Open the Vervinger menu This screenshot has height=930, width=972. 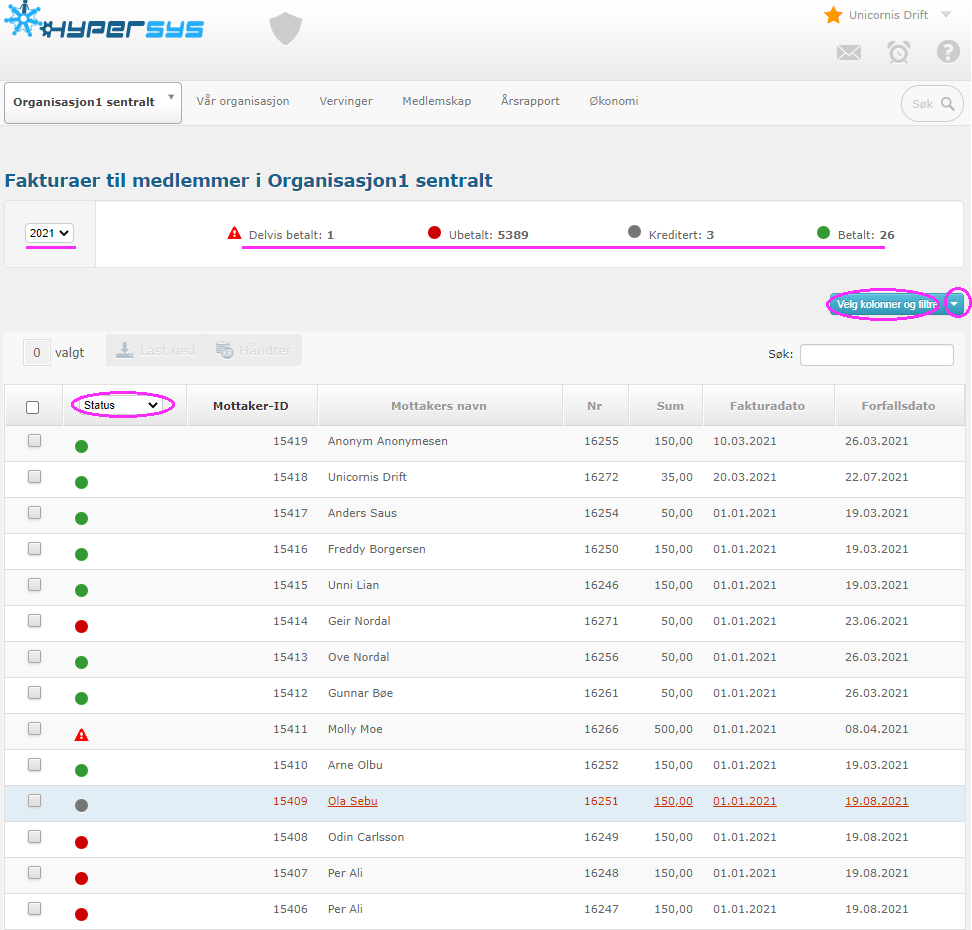pos(346,101)
